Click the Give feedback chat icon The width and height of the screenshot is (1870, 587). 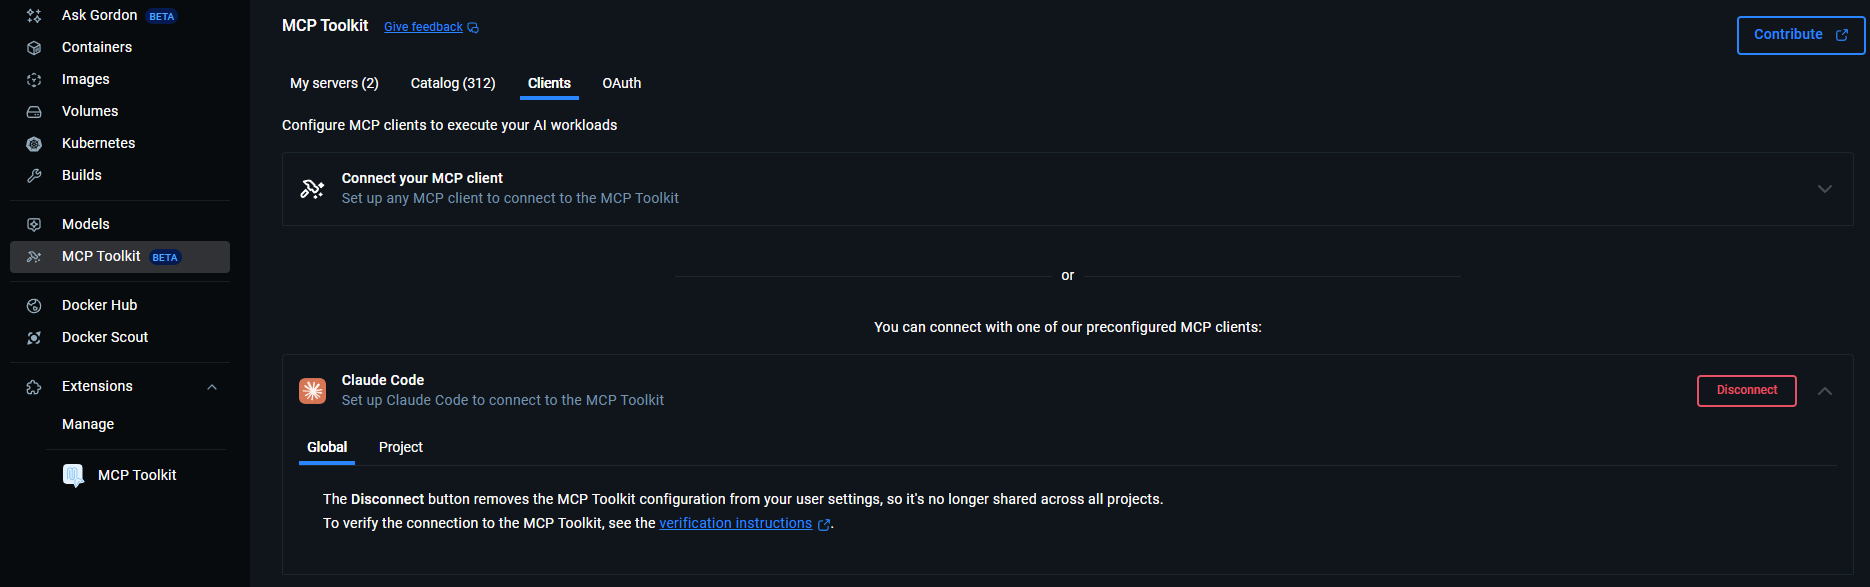pos(473,28)
